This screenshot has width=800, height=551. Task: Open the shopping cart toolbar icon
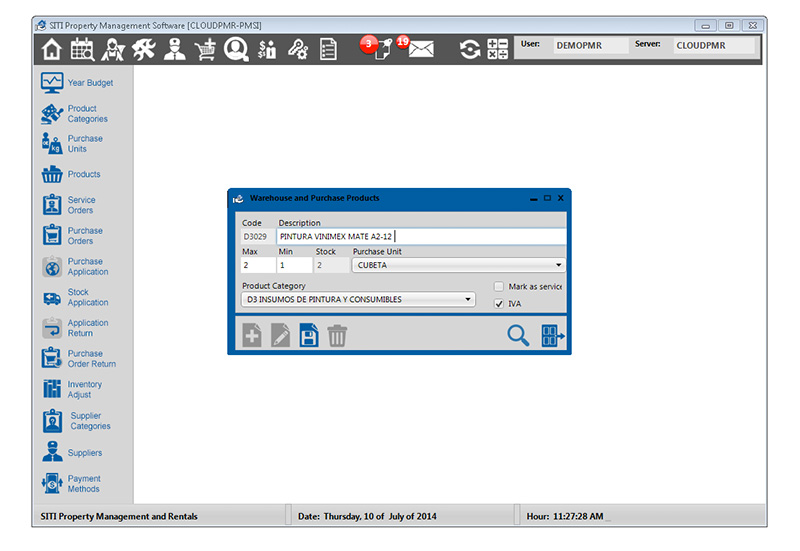205,49
